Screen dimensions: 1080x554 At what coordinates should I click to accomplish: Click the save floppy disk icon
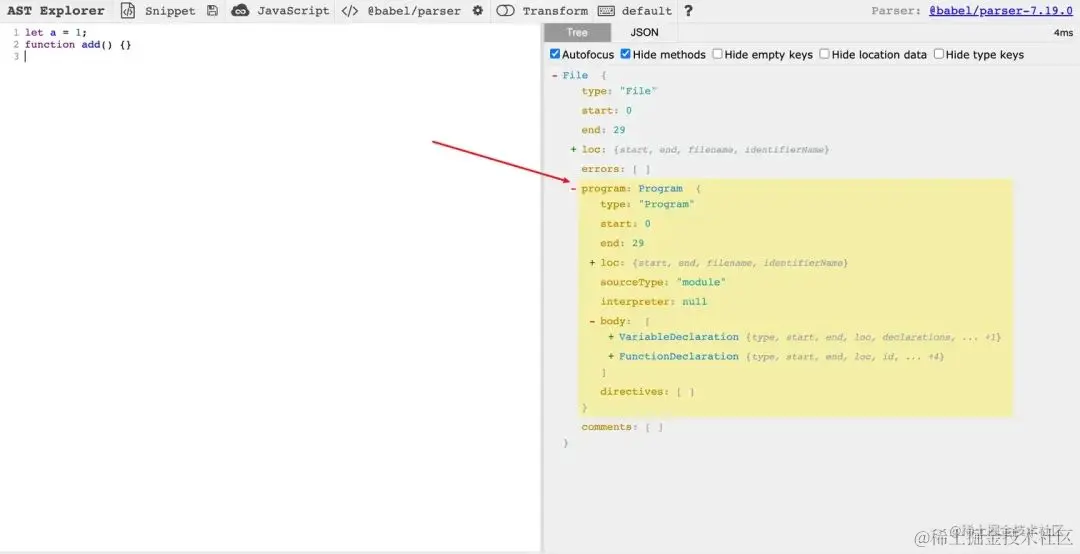click(212, 11)
